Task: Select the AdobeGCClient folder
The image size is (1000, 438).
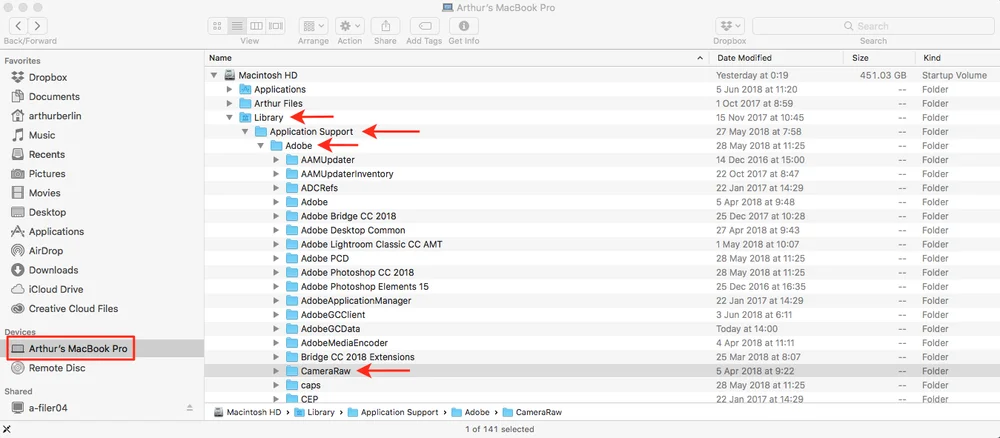Action: click(x=601, y=314)
